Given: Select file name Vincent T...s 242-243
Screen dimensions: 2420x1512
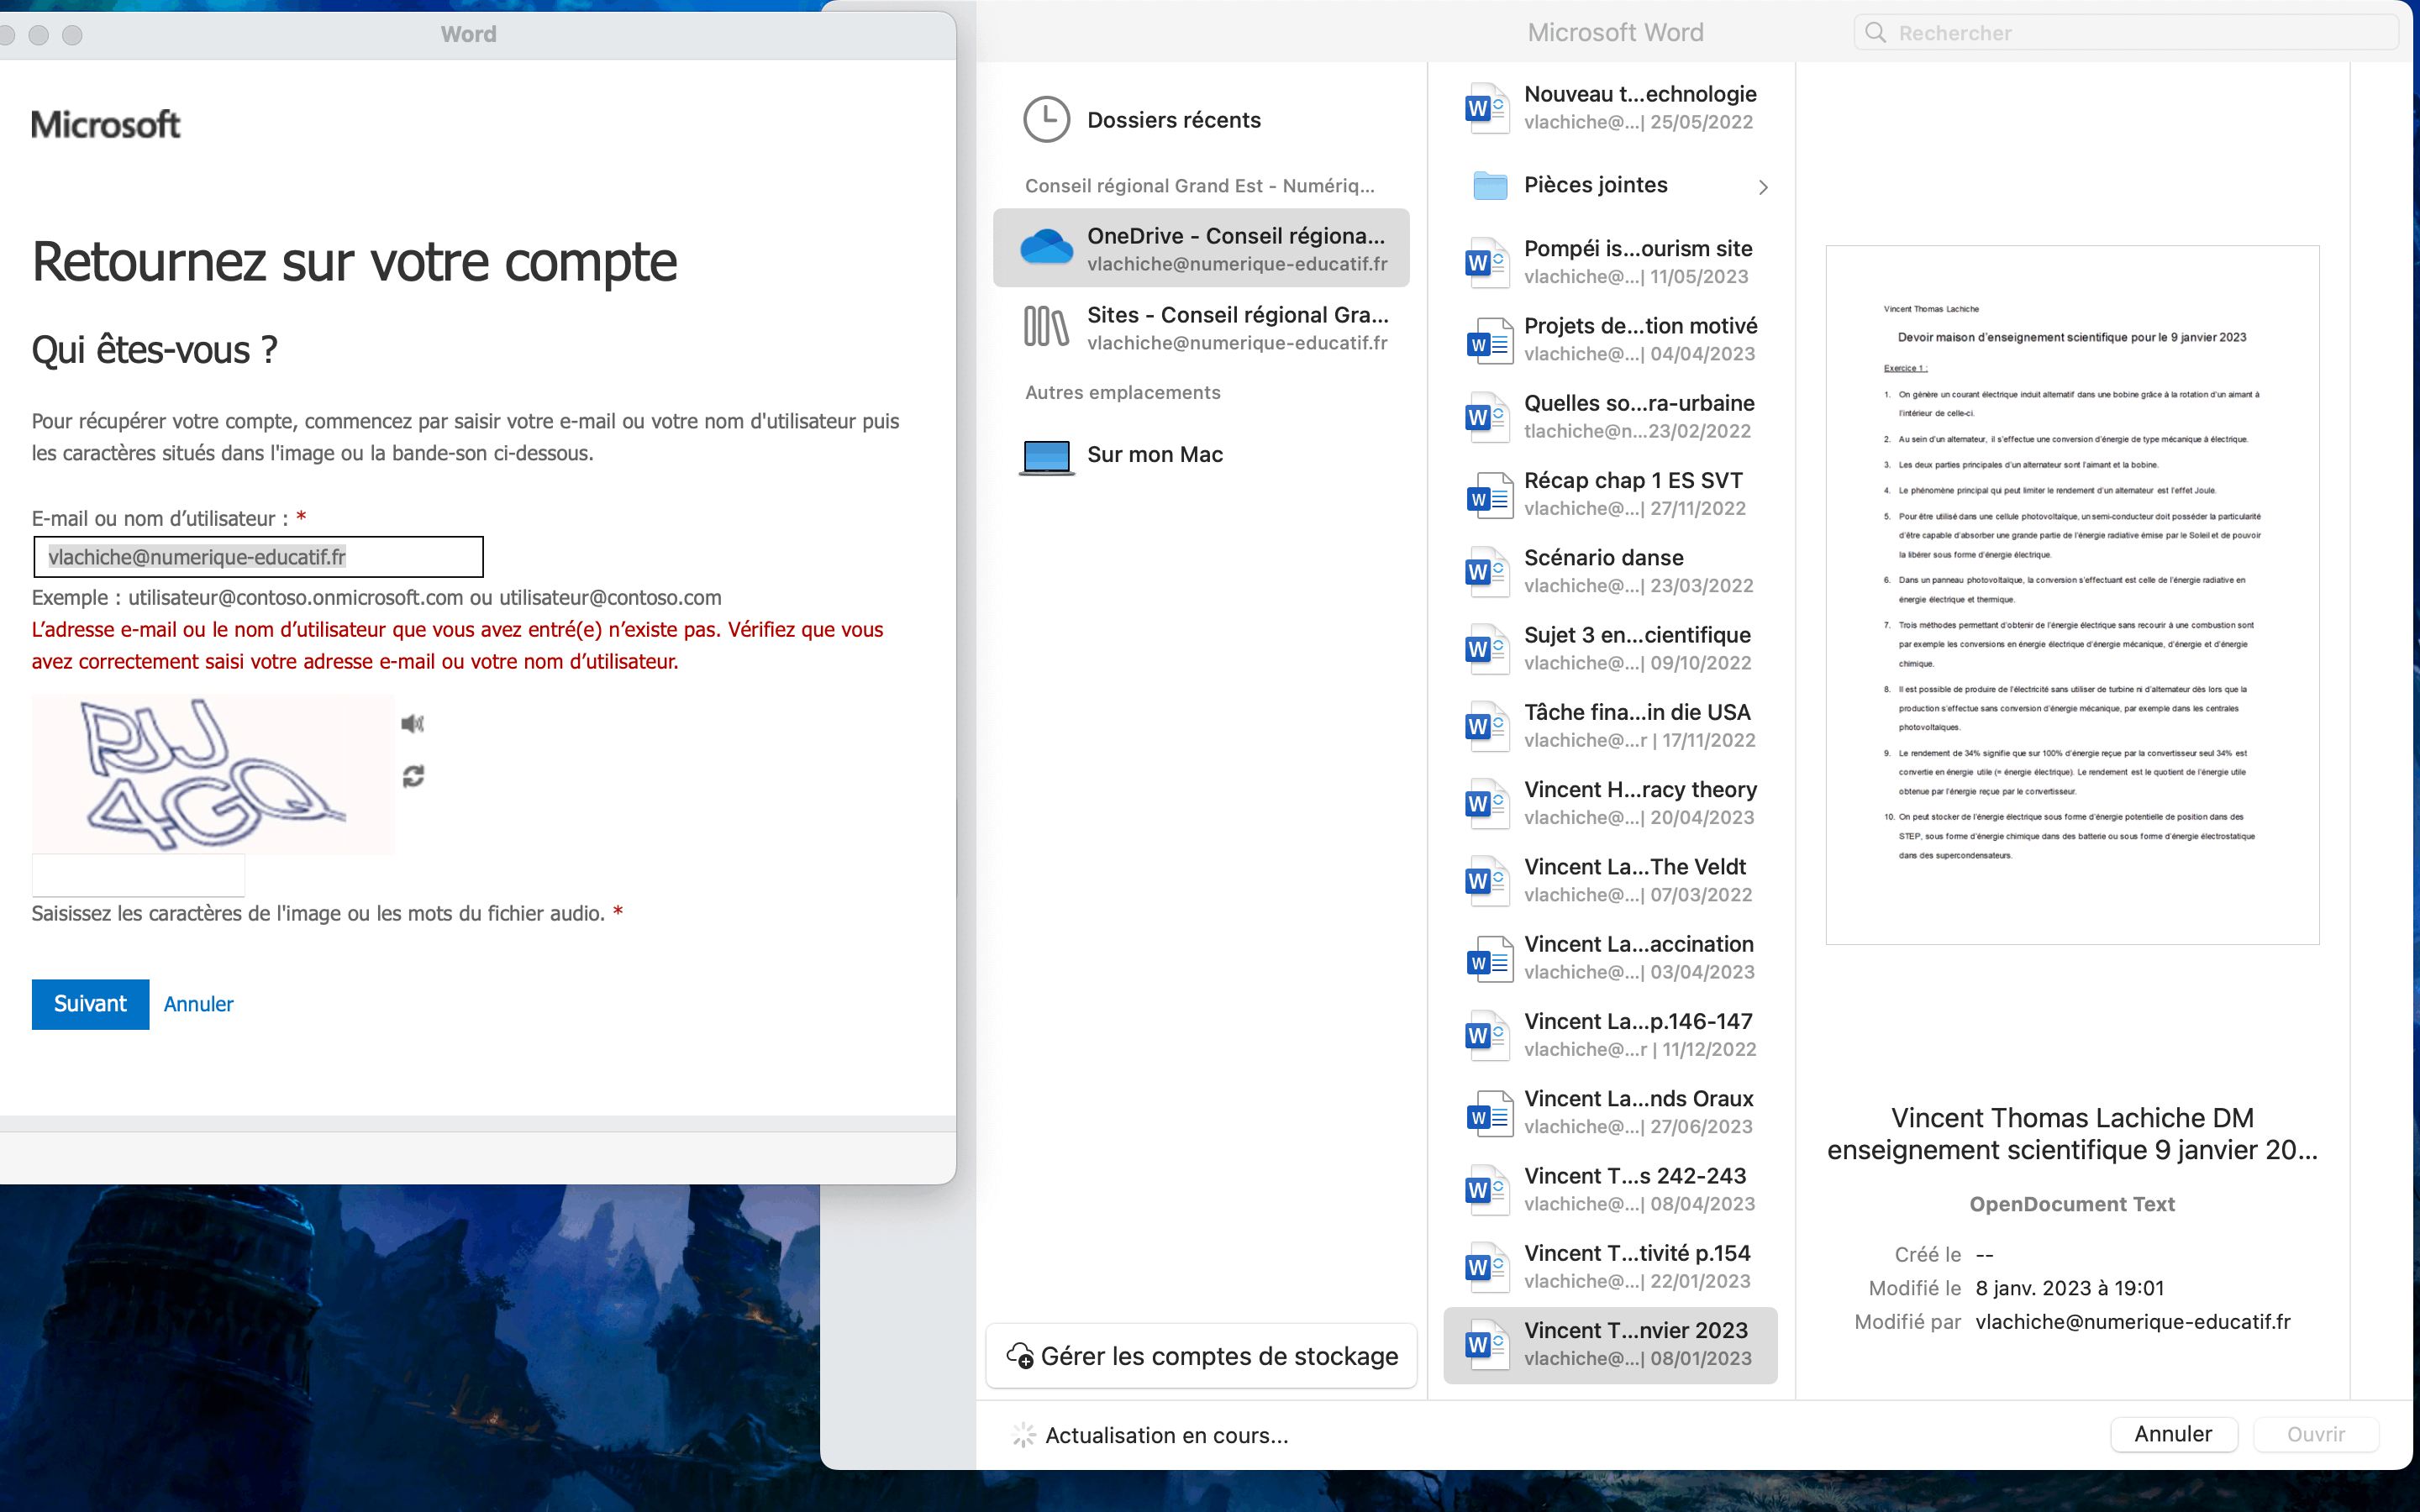Looking at the screenshot, I should [1635, 1176].
